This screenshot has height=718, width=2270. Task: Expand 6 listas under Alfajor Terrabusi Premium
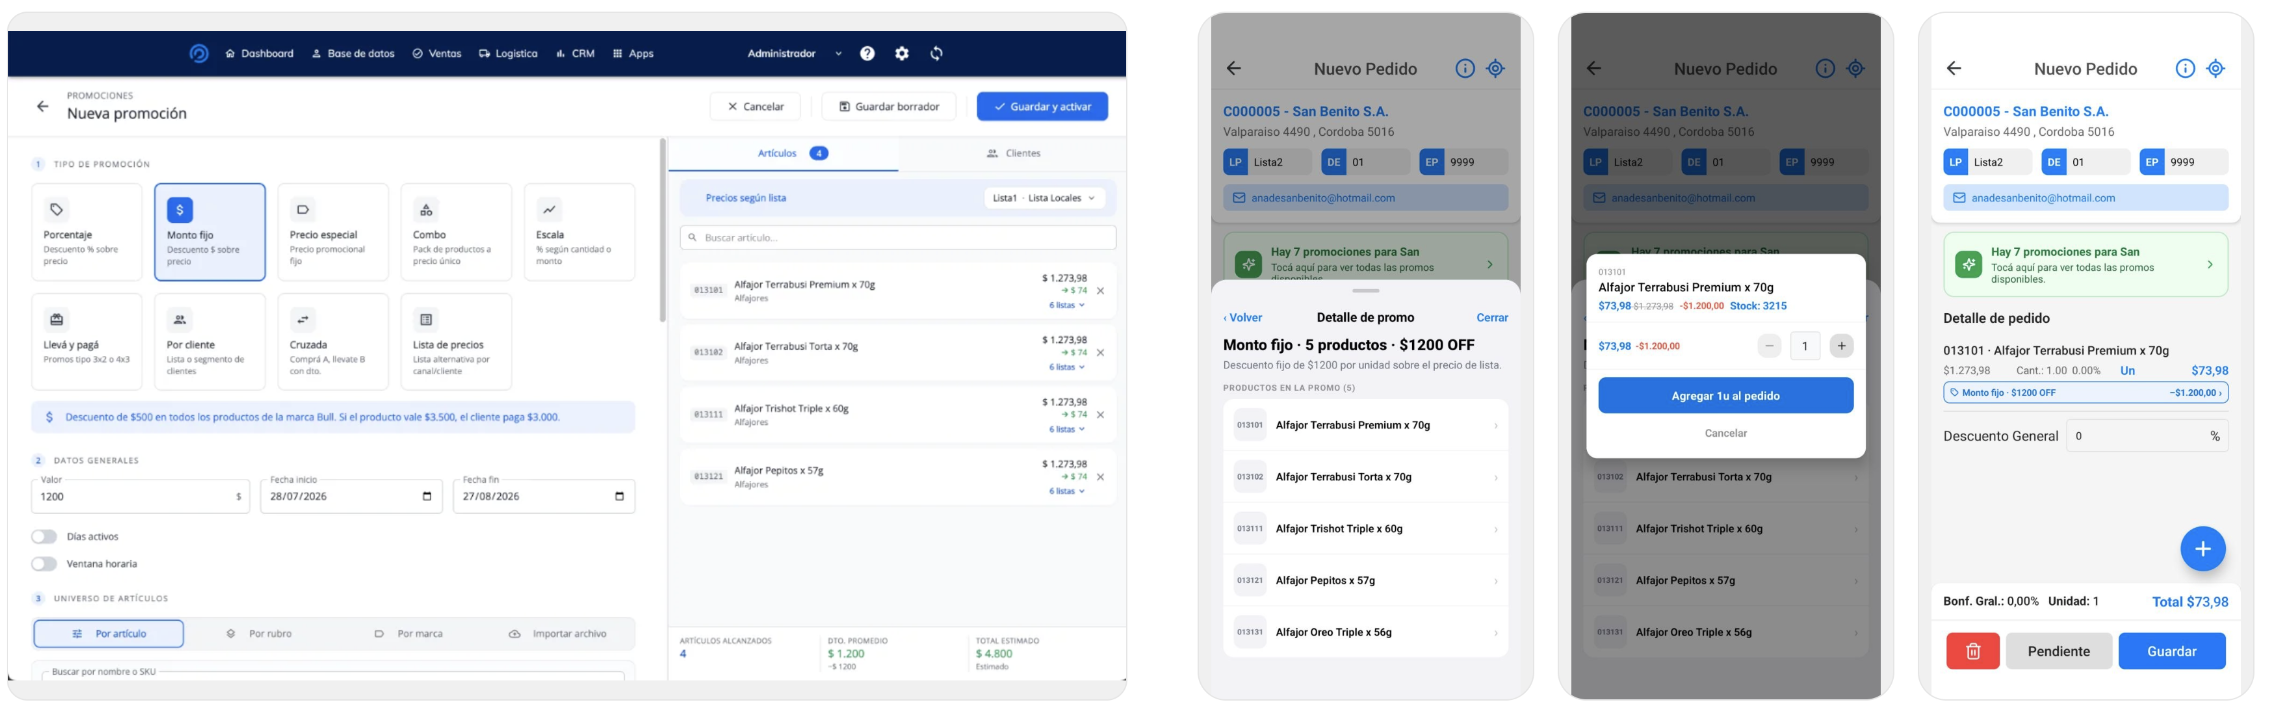(x=1066, y=305)
